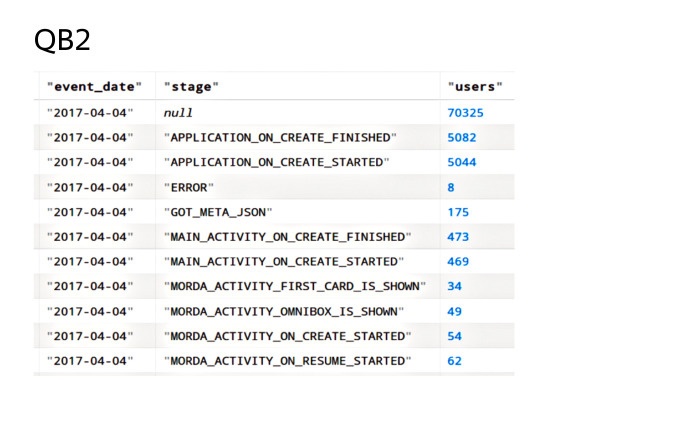Select the "ERROR" stage cell
699x437 pixels.
tap(189, 187)
